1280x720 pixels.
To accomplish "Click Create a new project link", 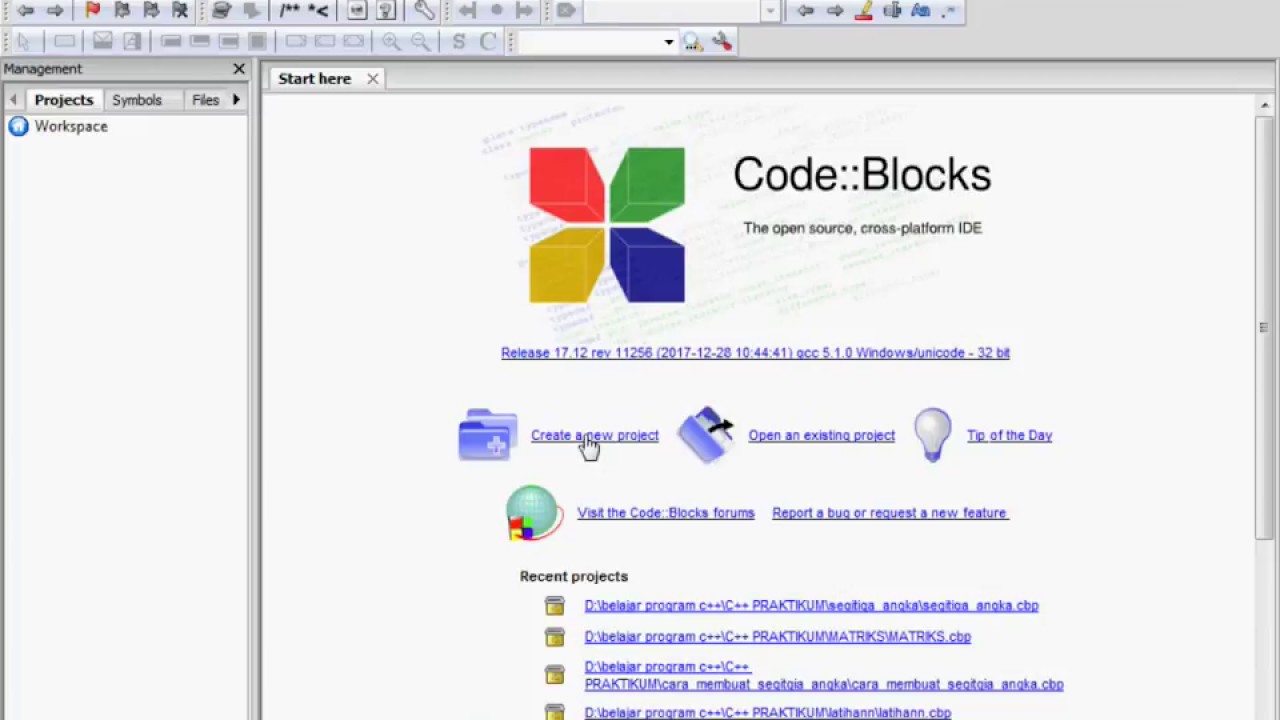I will coord(595,435).
